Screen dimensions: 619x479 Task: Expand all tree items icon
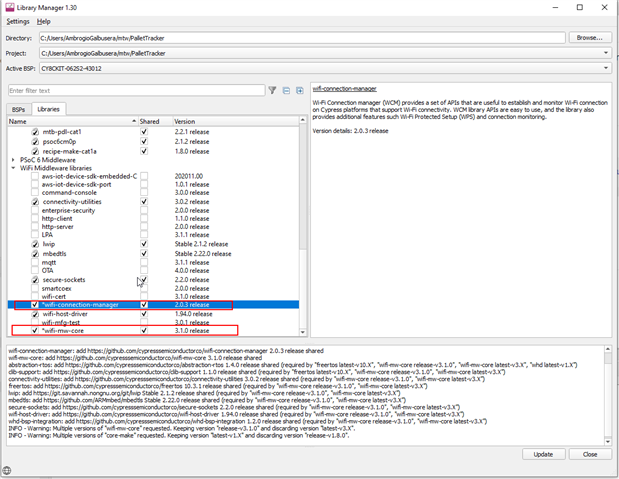point(300,91)
